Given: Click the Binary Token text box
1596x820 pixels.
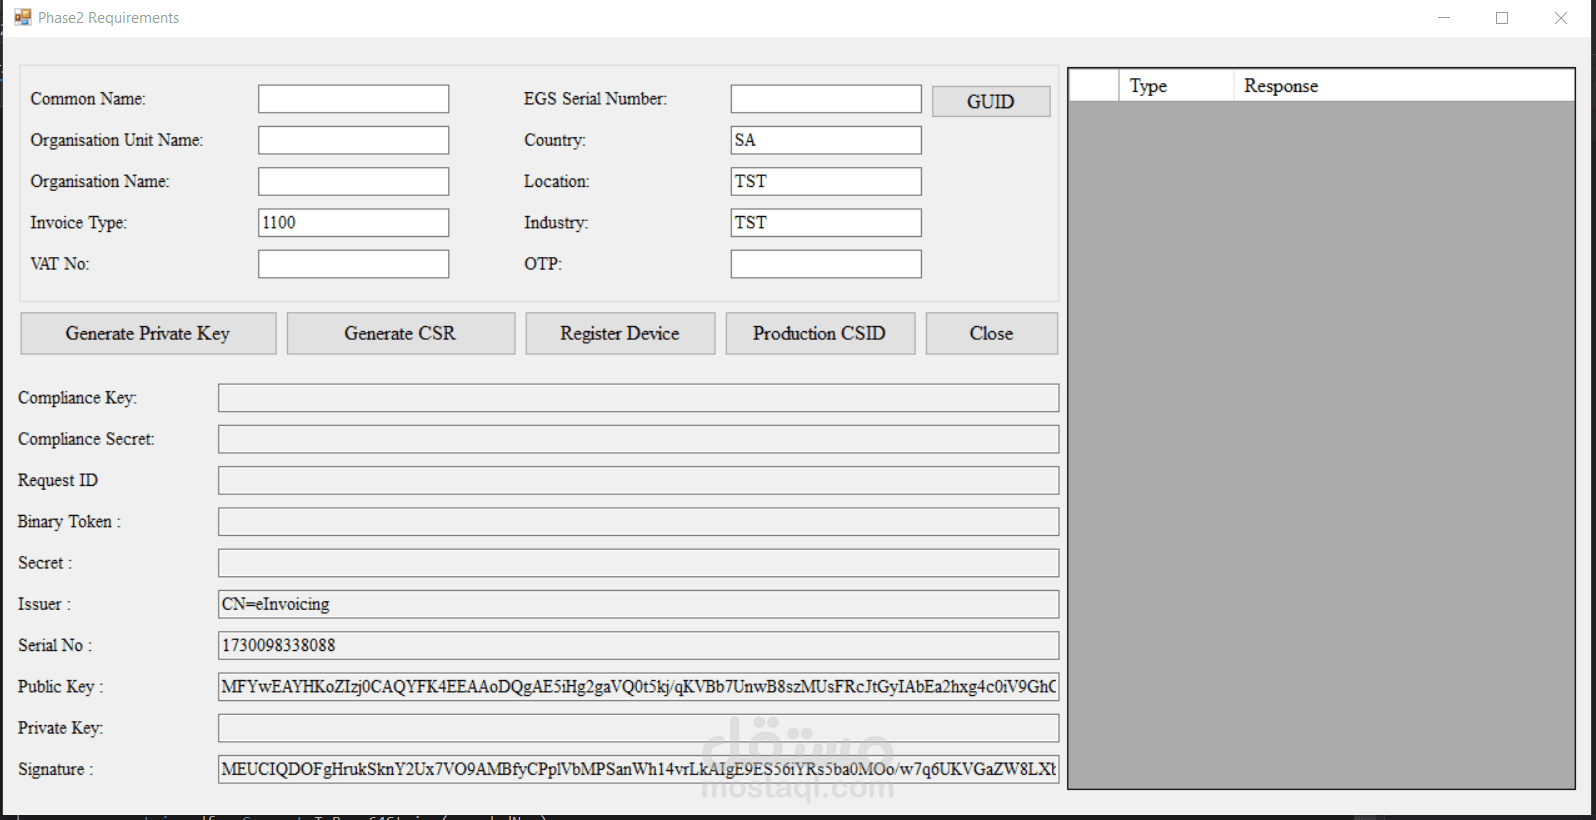Looking at the screenshot, I should (x=638, y=522).
